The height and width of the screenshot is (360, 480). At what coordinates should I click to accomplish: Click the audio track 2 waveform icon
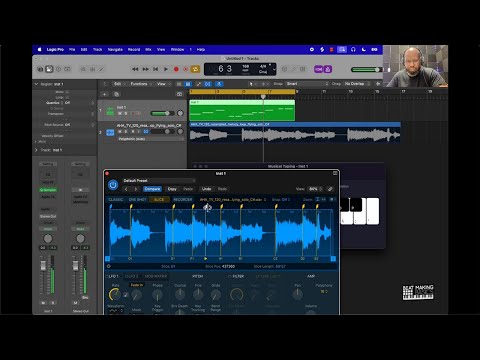(110, 132)
